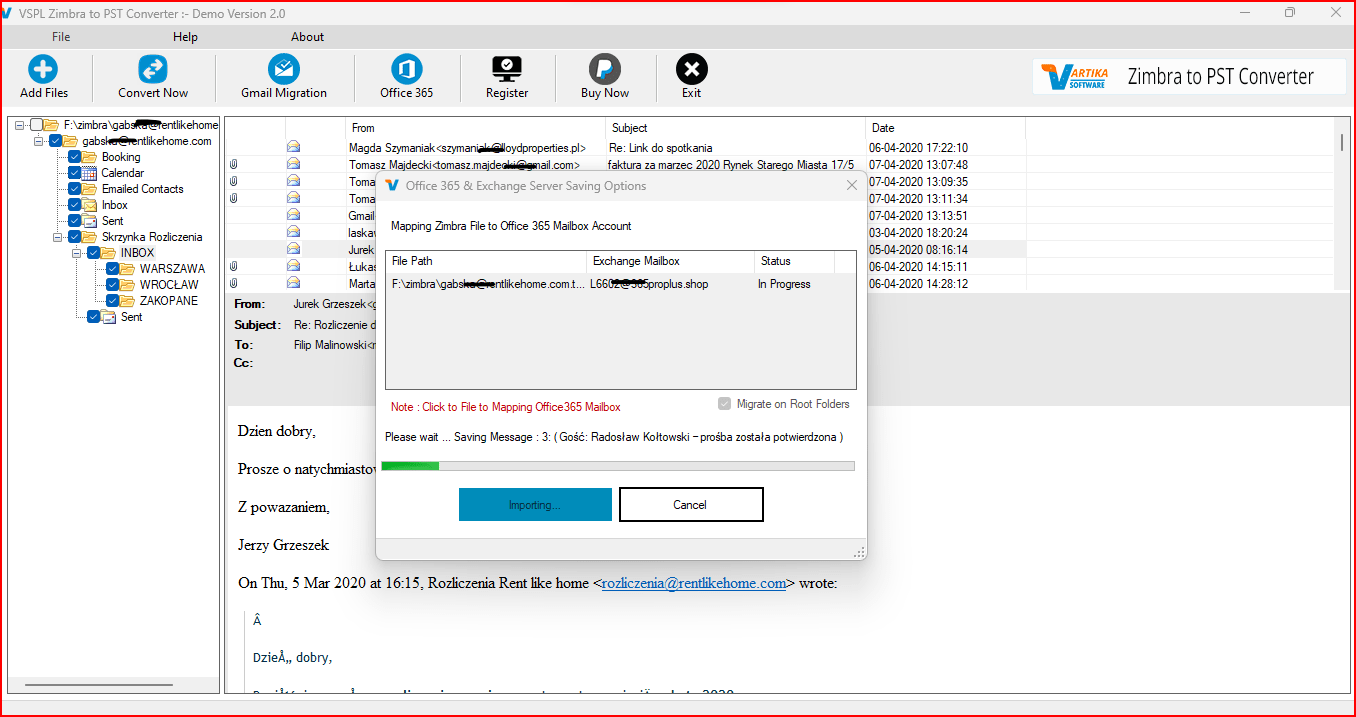Click the app logo in main title bar
Screen dimensions: 1356x717
8,13
